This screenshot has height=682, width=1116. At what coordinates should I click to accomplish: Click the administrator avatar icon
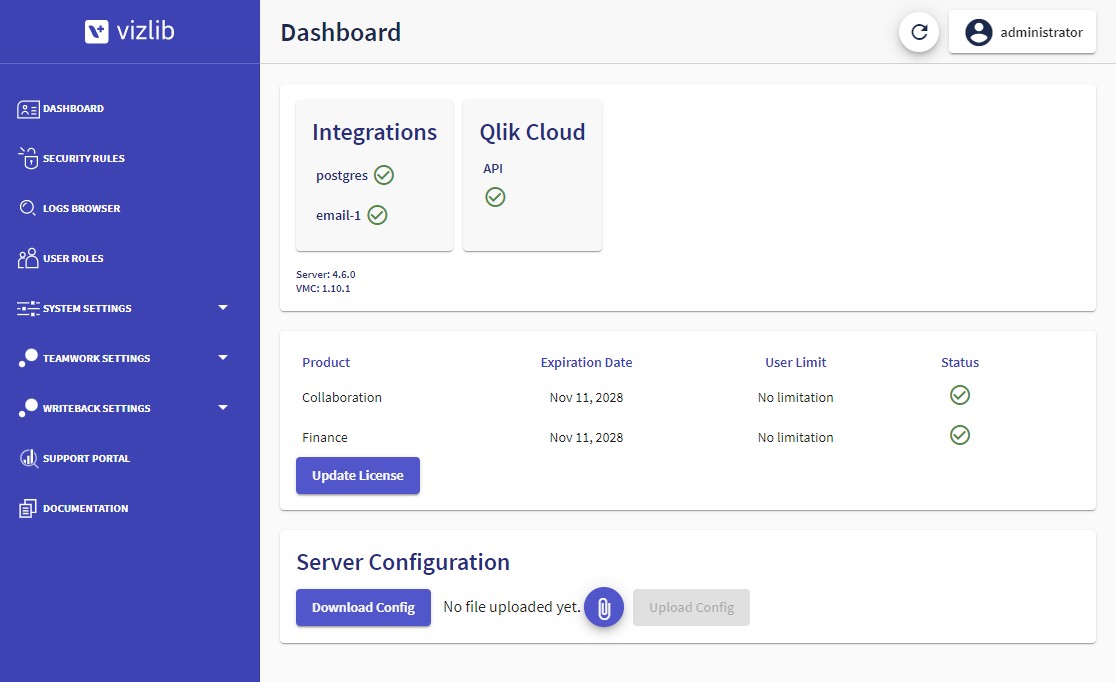click(979, 32)
